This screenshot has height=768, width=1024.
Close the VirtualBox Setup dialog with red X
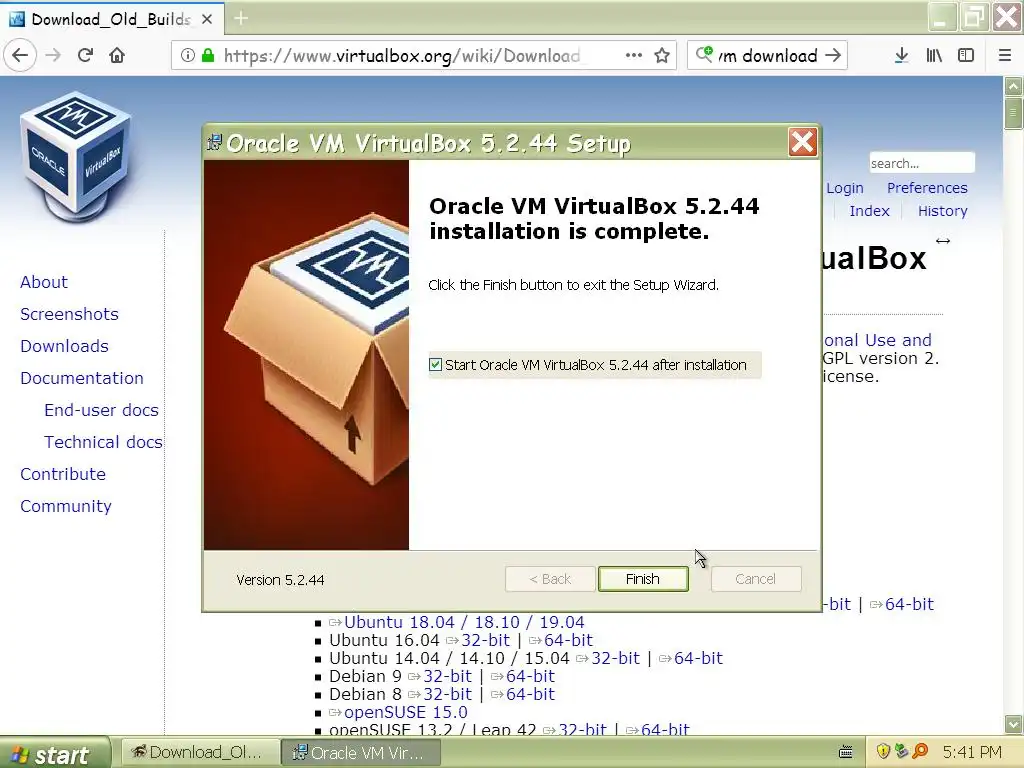click(803, 142)
